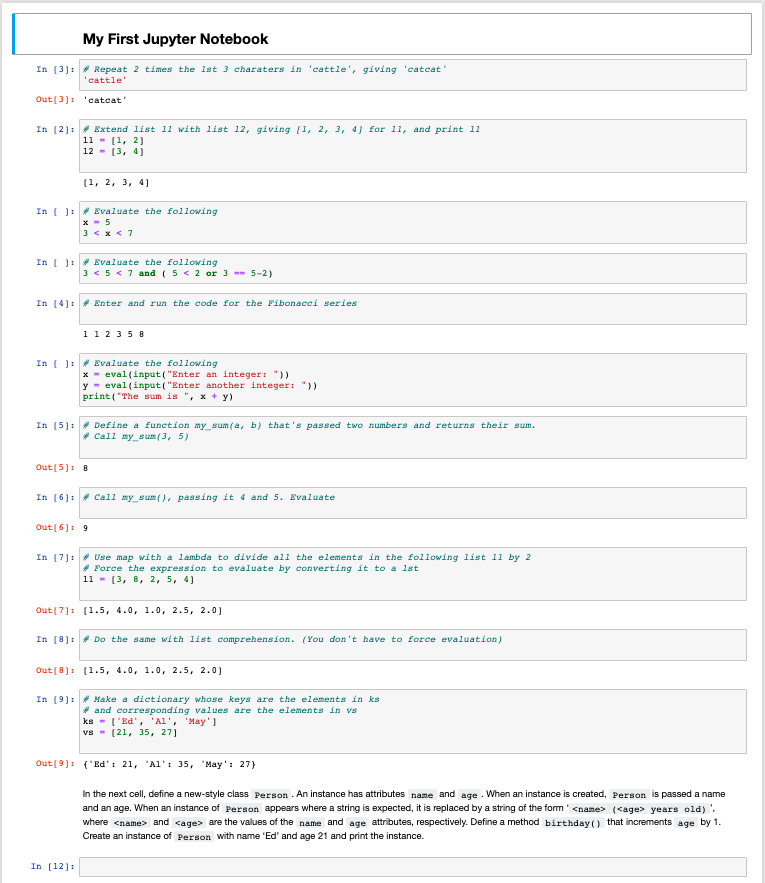
Task: Click the printed output [1, 2, 3, 4]
Action: point(116,182)
